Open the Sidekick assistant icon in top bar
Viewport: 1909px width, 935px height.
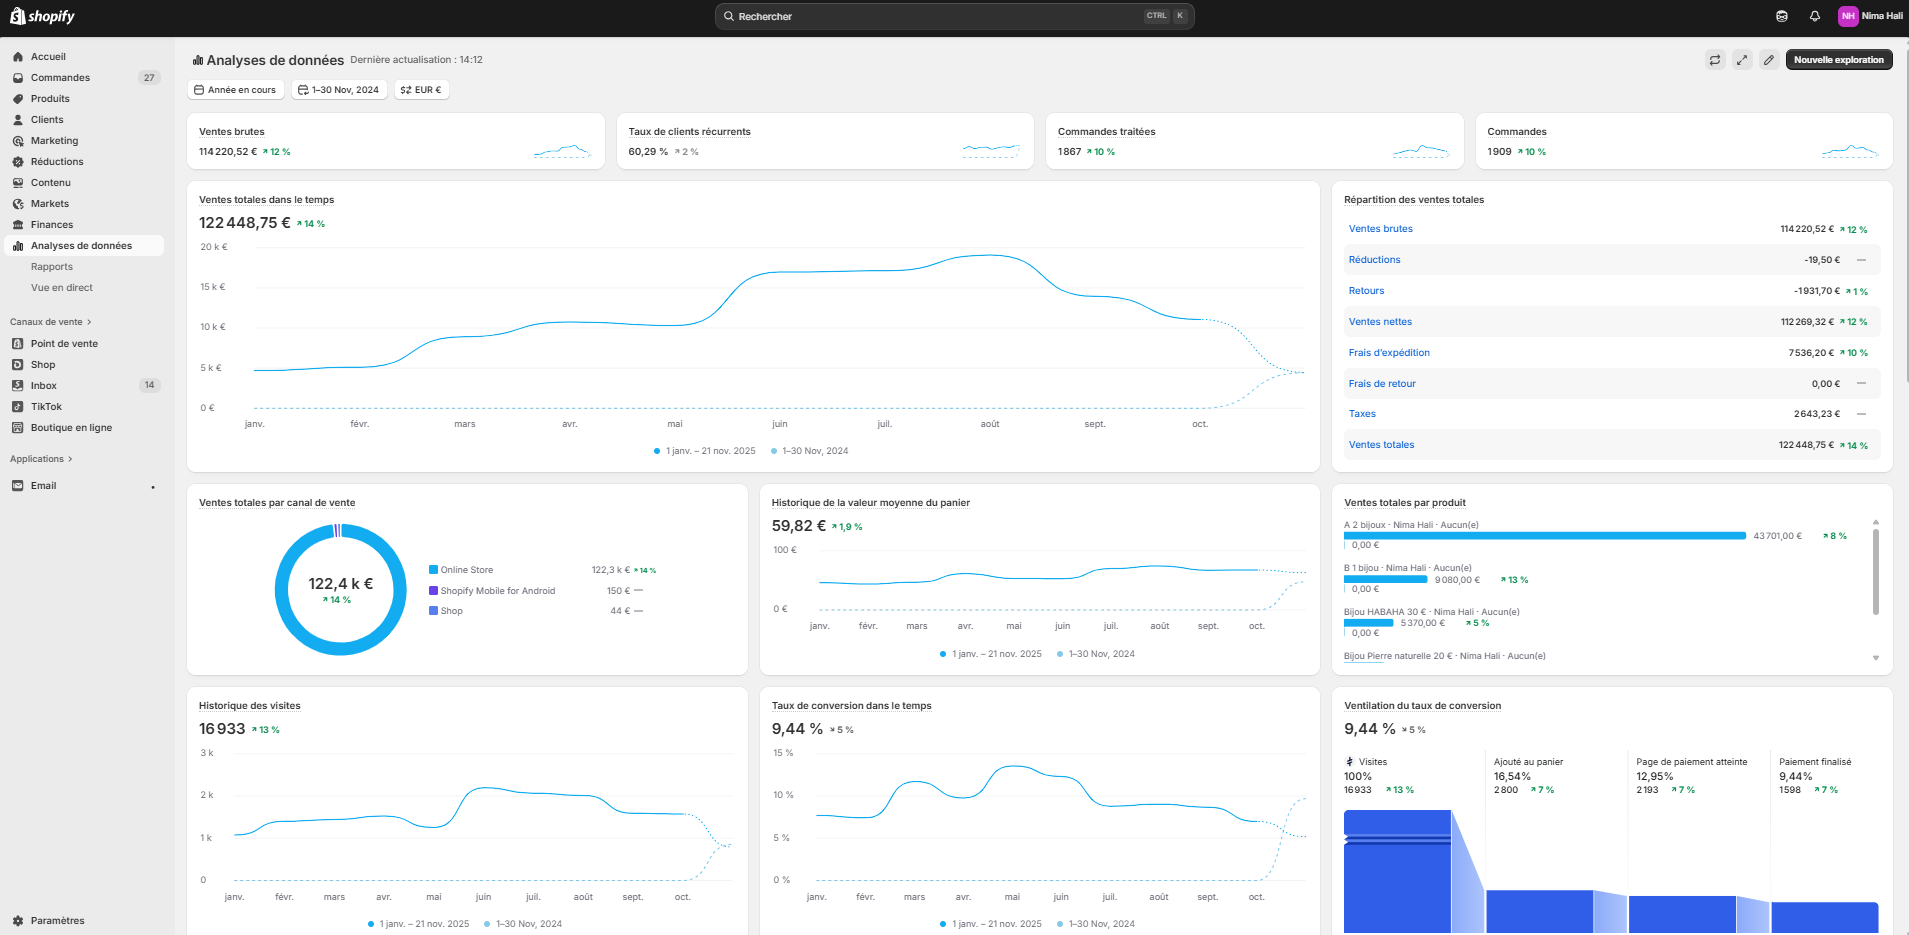coord(1782,16)
